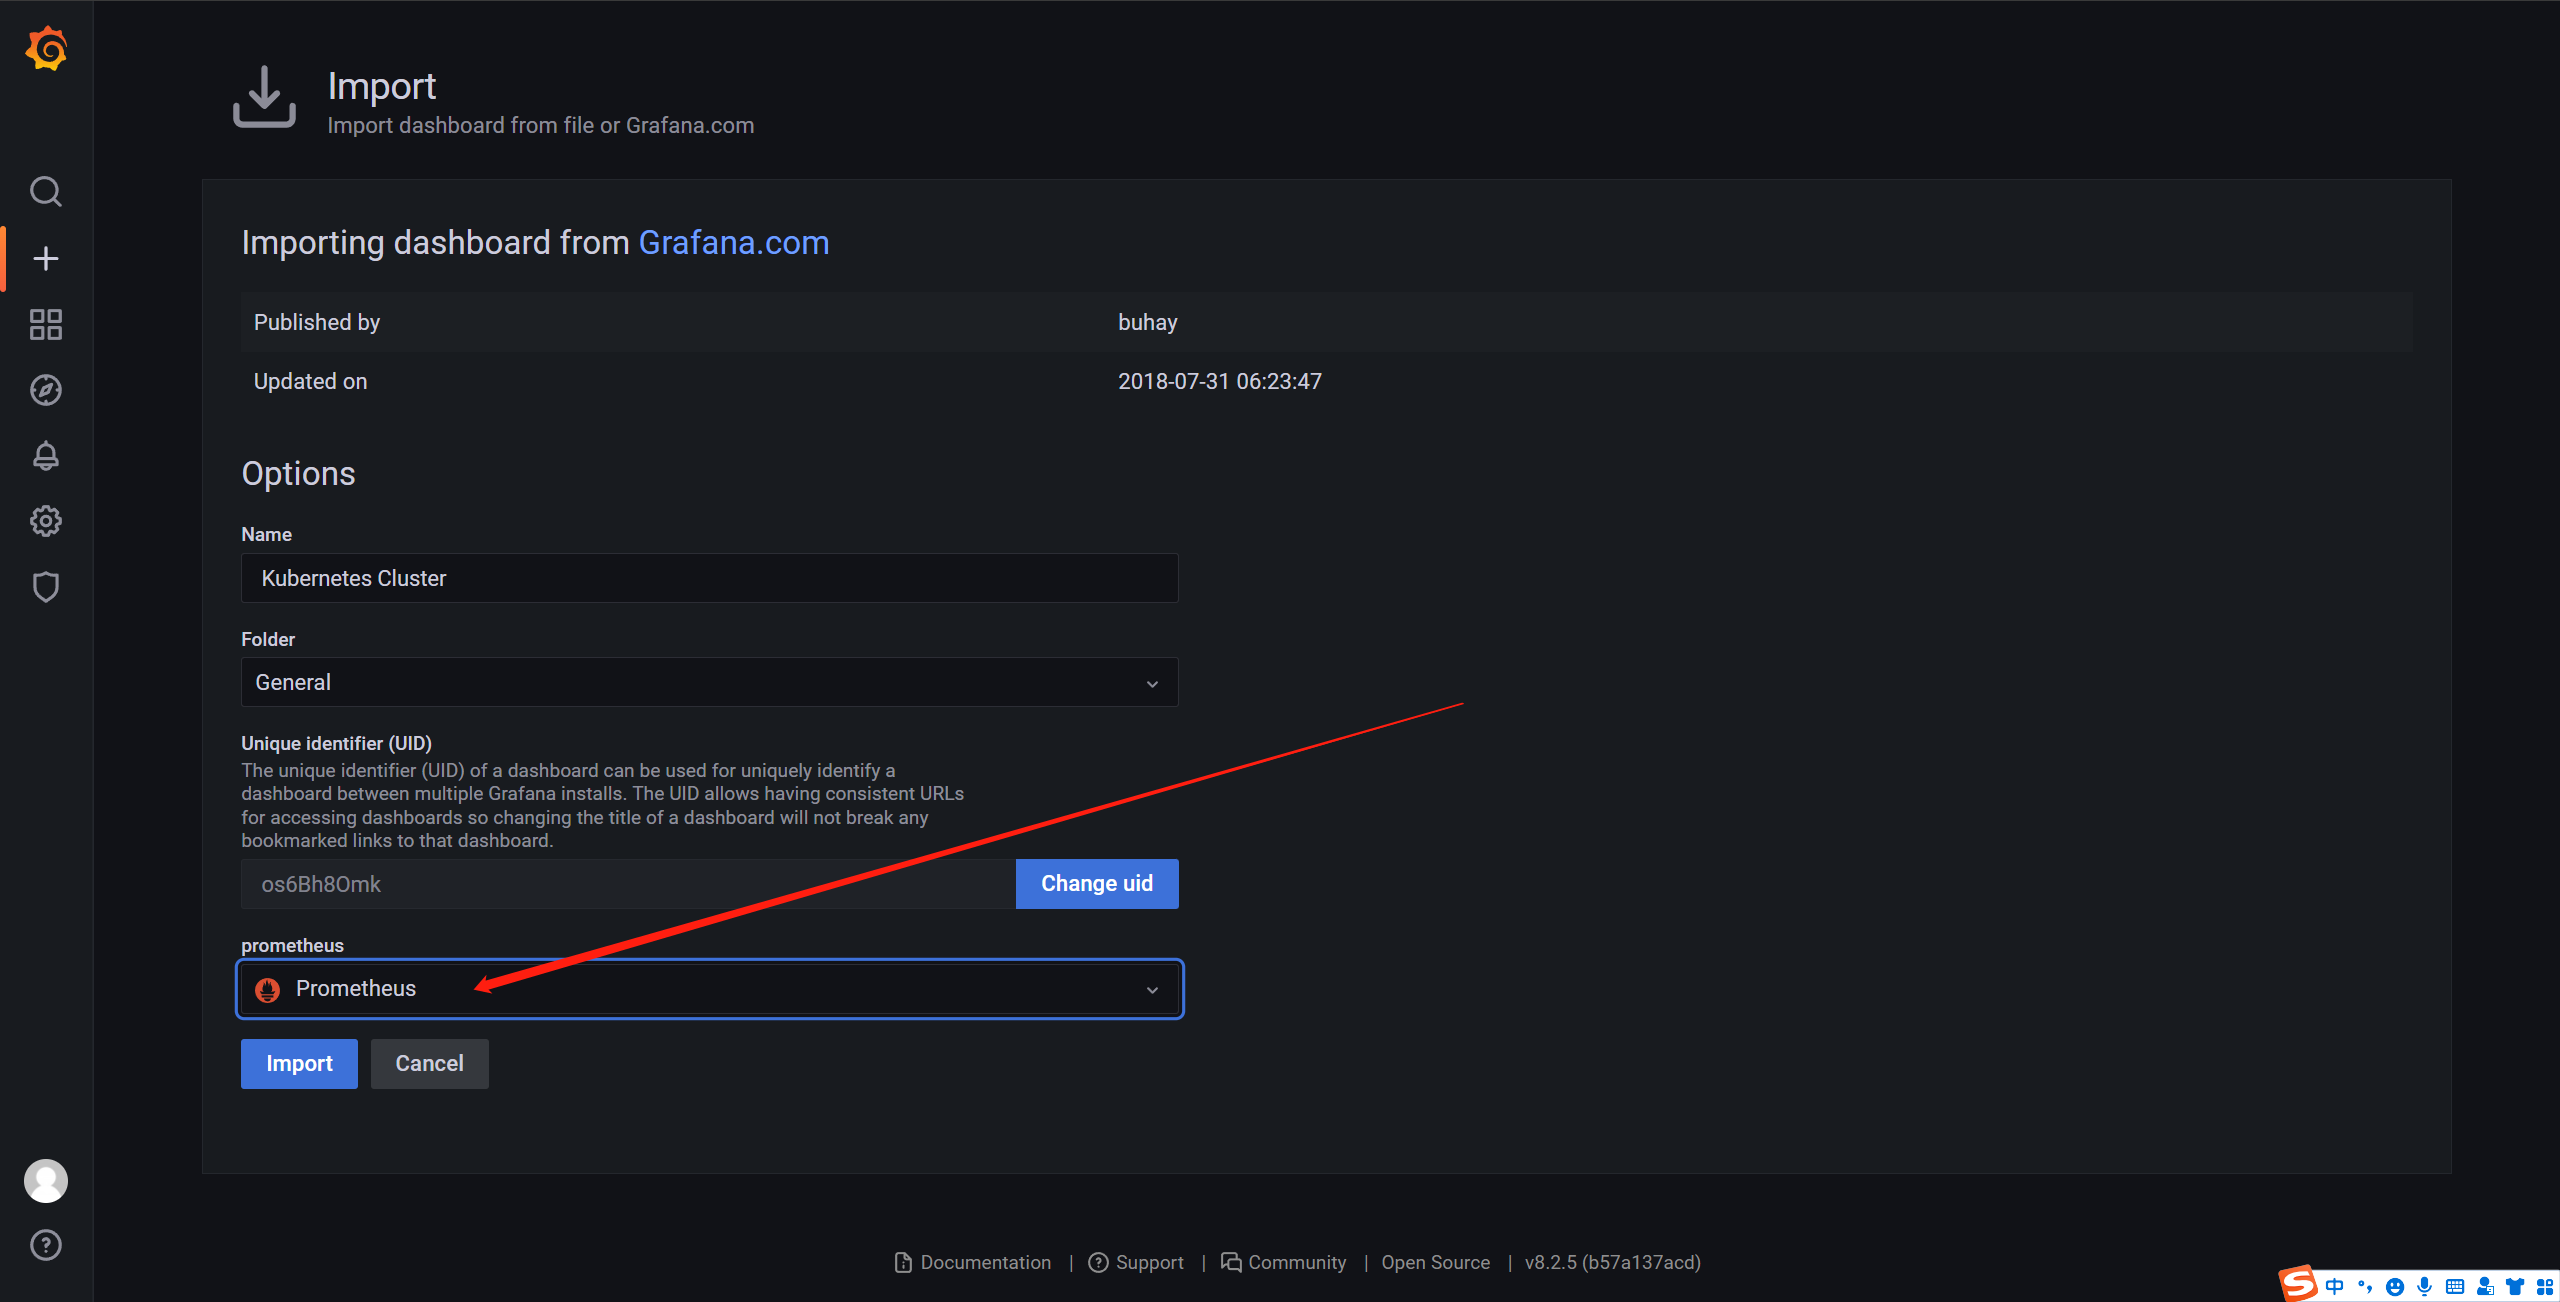Open the Help question mark icon
2560x1302 pixels.
tap(46, 1245)
